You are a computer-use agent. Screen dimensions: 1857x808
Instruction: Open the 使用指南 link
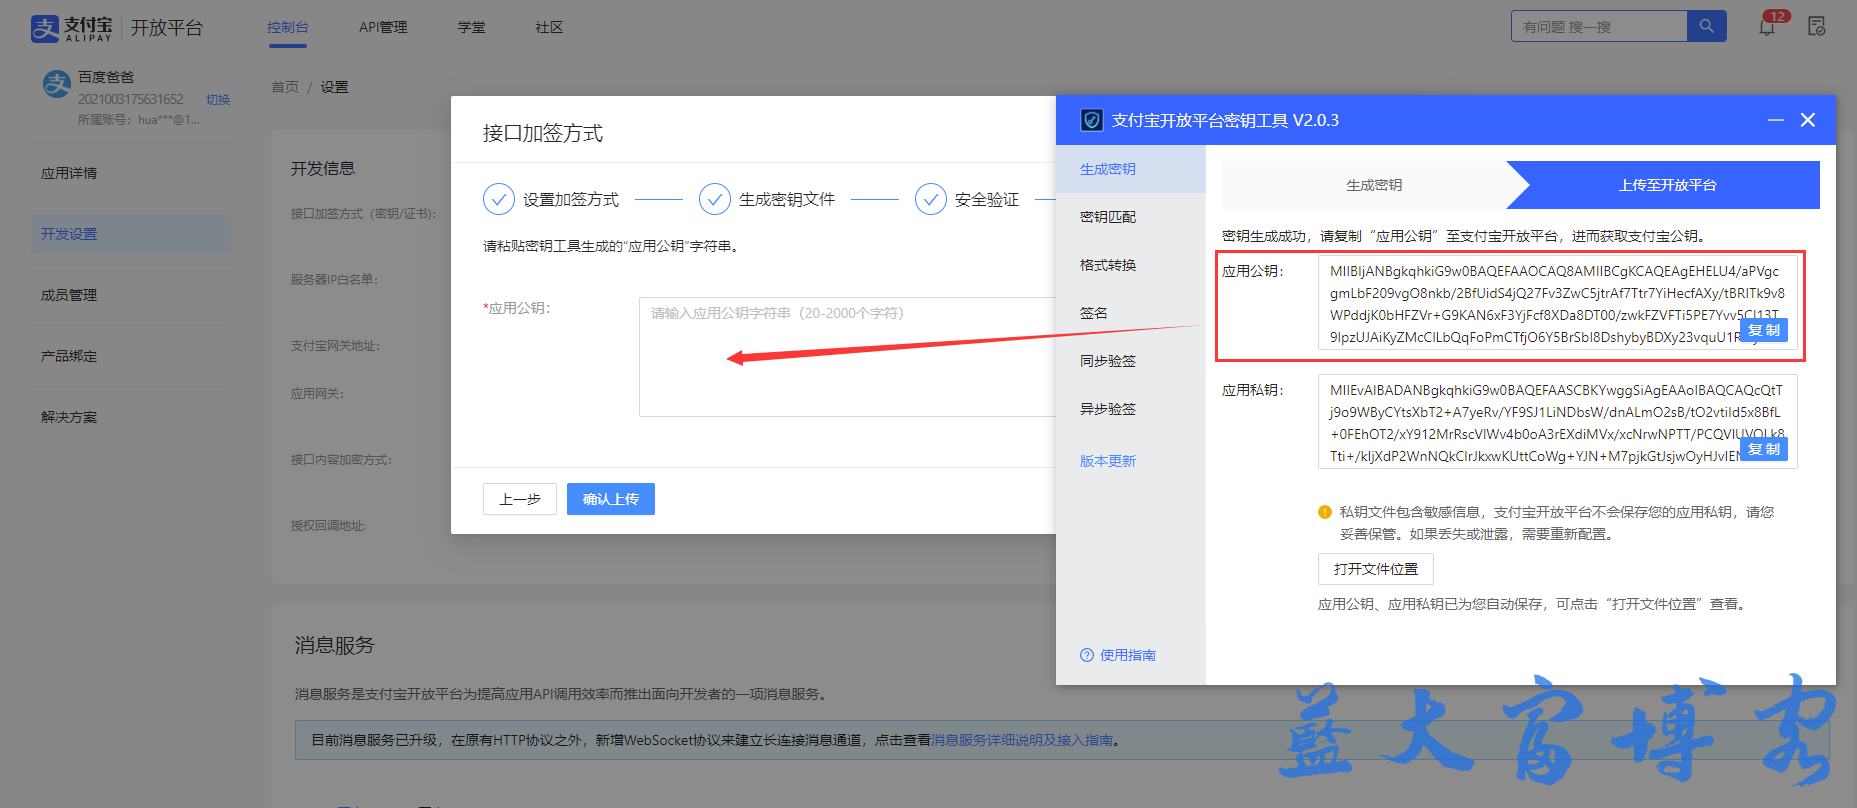pyautogui.click(x=1128, y=655)
